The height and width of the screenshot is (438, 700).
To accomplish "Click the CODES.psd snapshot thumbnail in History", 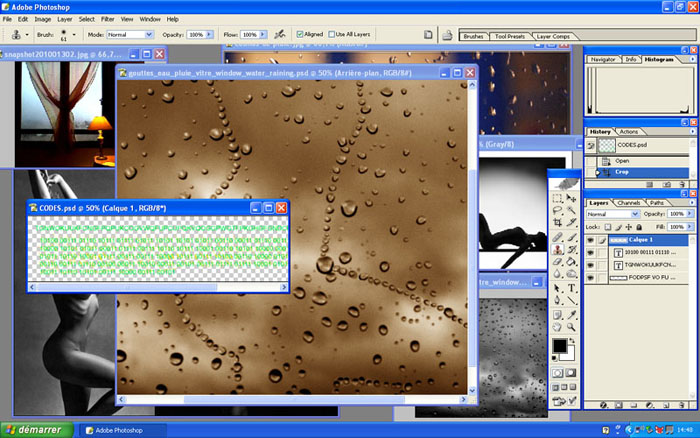I will tap(607, 145).
